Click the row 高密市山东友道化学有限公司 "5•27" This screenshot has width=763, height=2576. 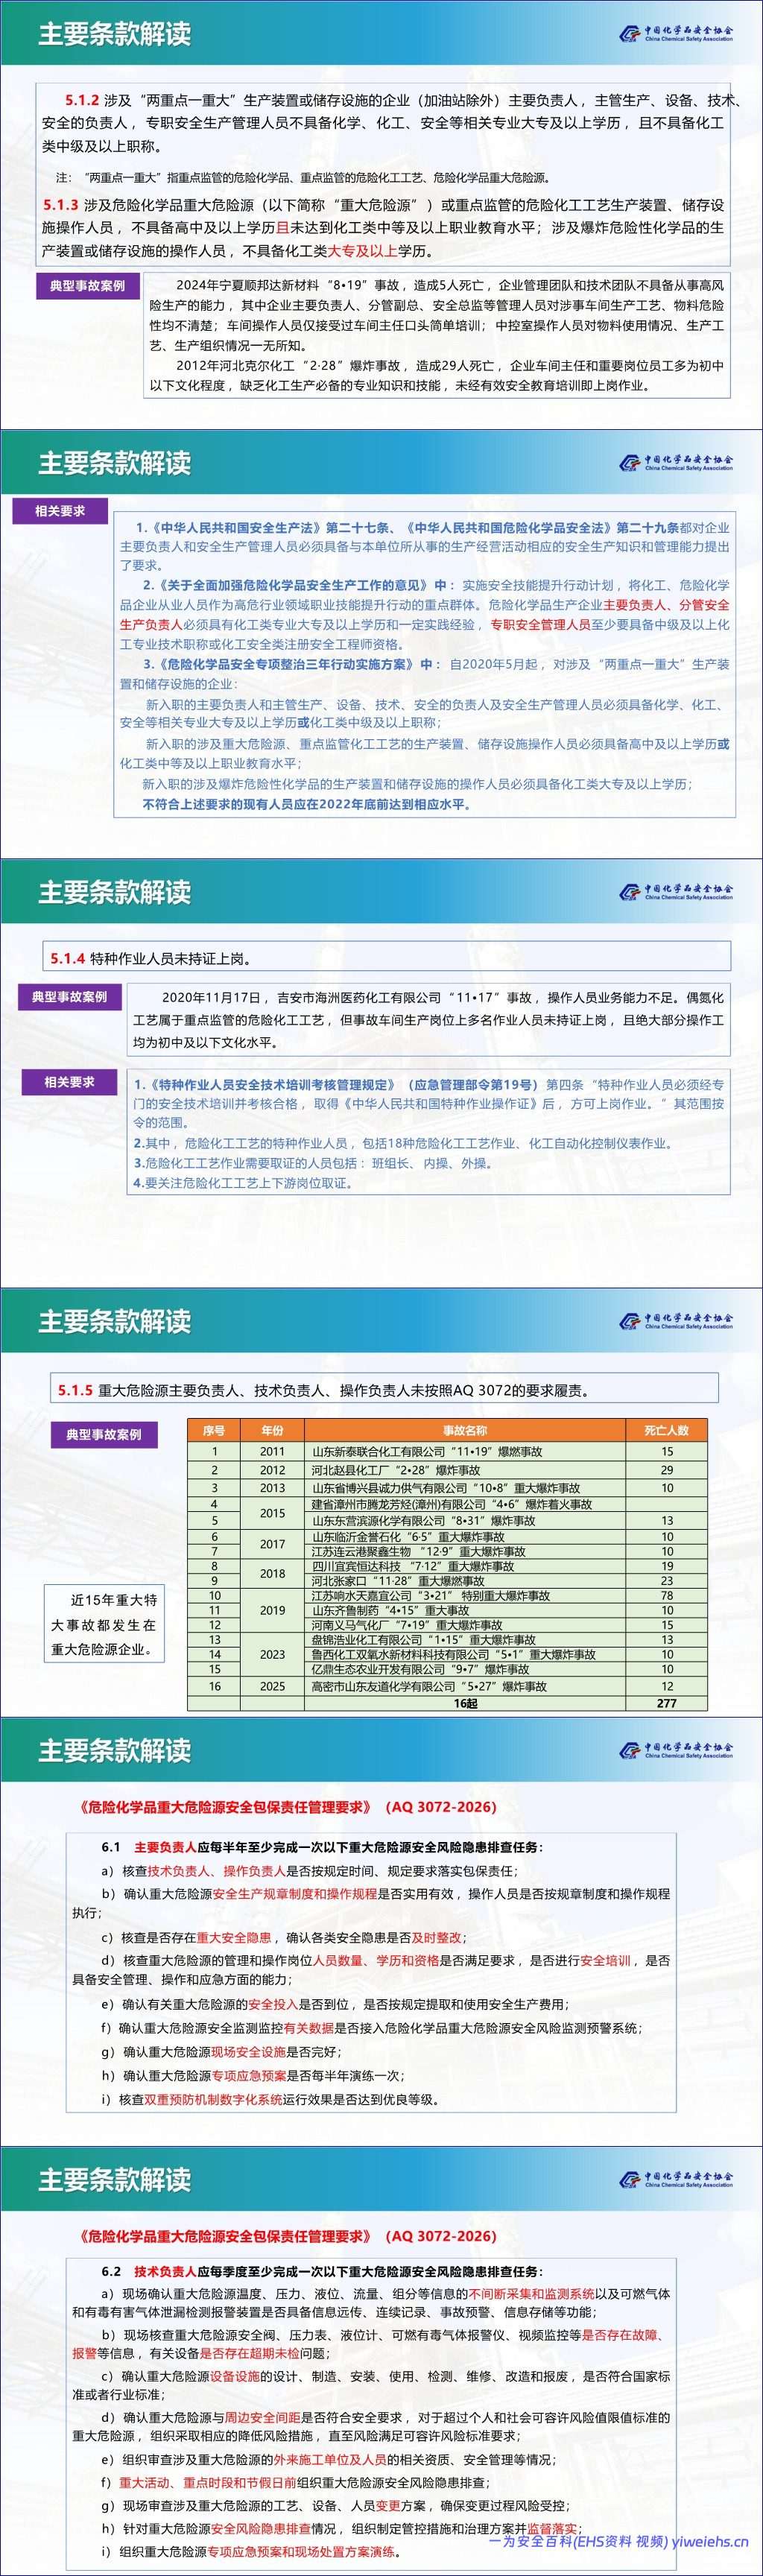[x=447, y=1686]
